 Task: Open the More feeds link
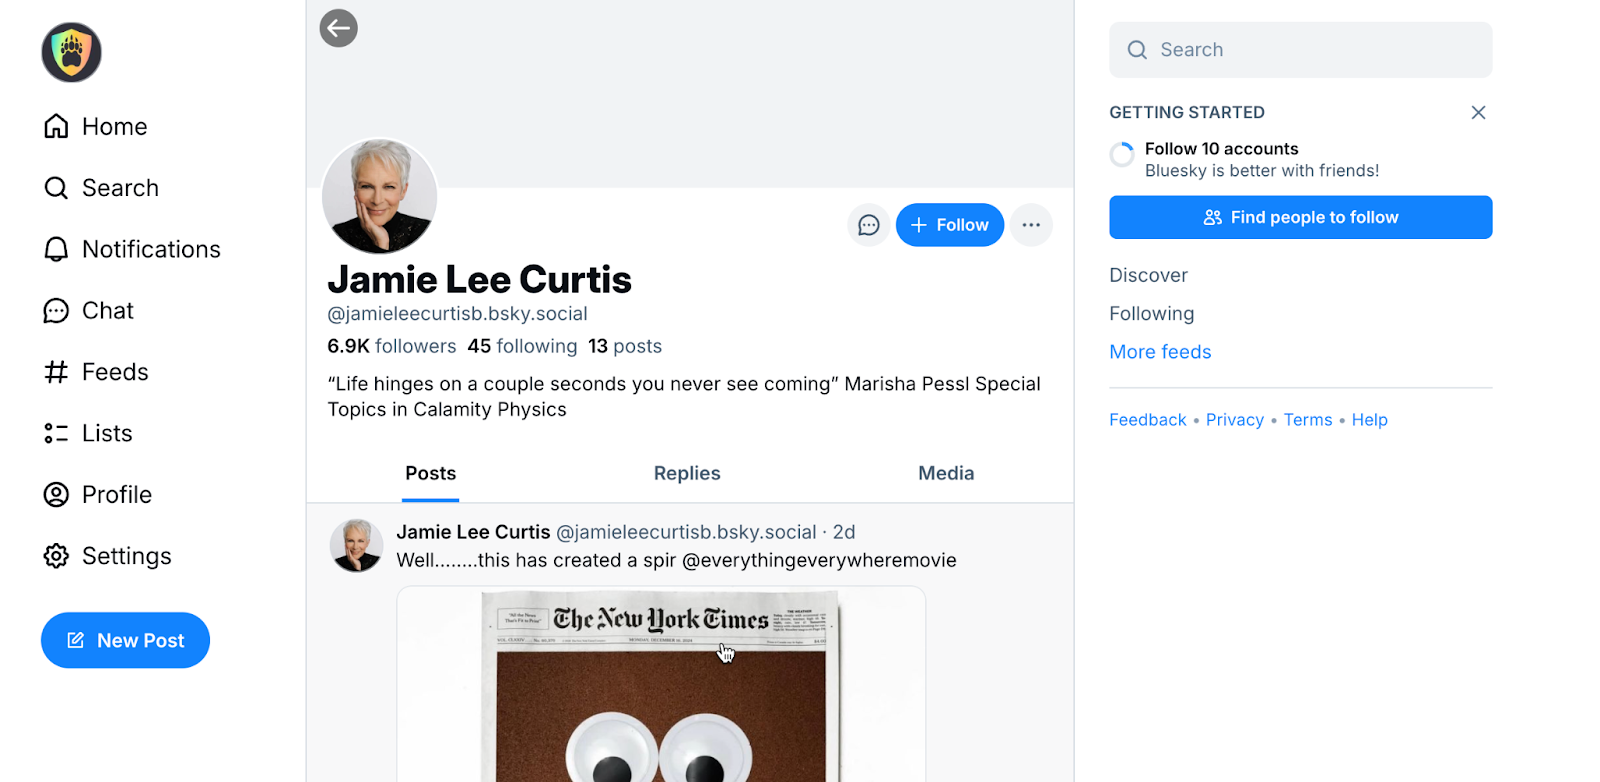pyautogui.click(x=1160, y=352)
